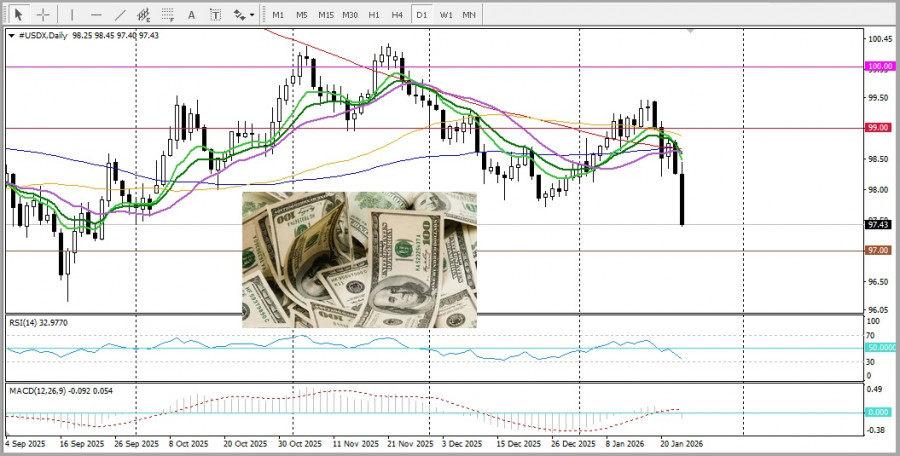
Task: Select the text label tool
Action: point(215,15)
